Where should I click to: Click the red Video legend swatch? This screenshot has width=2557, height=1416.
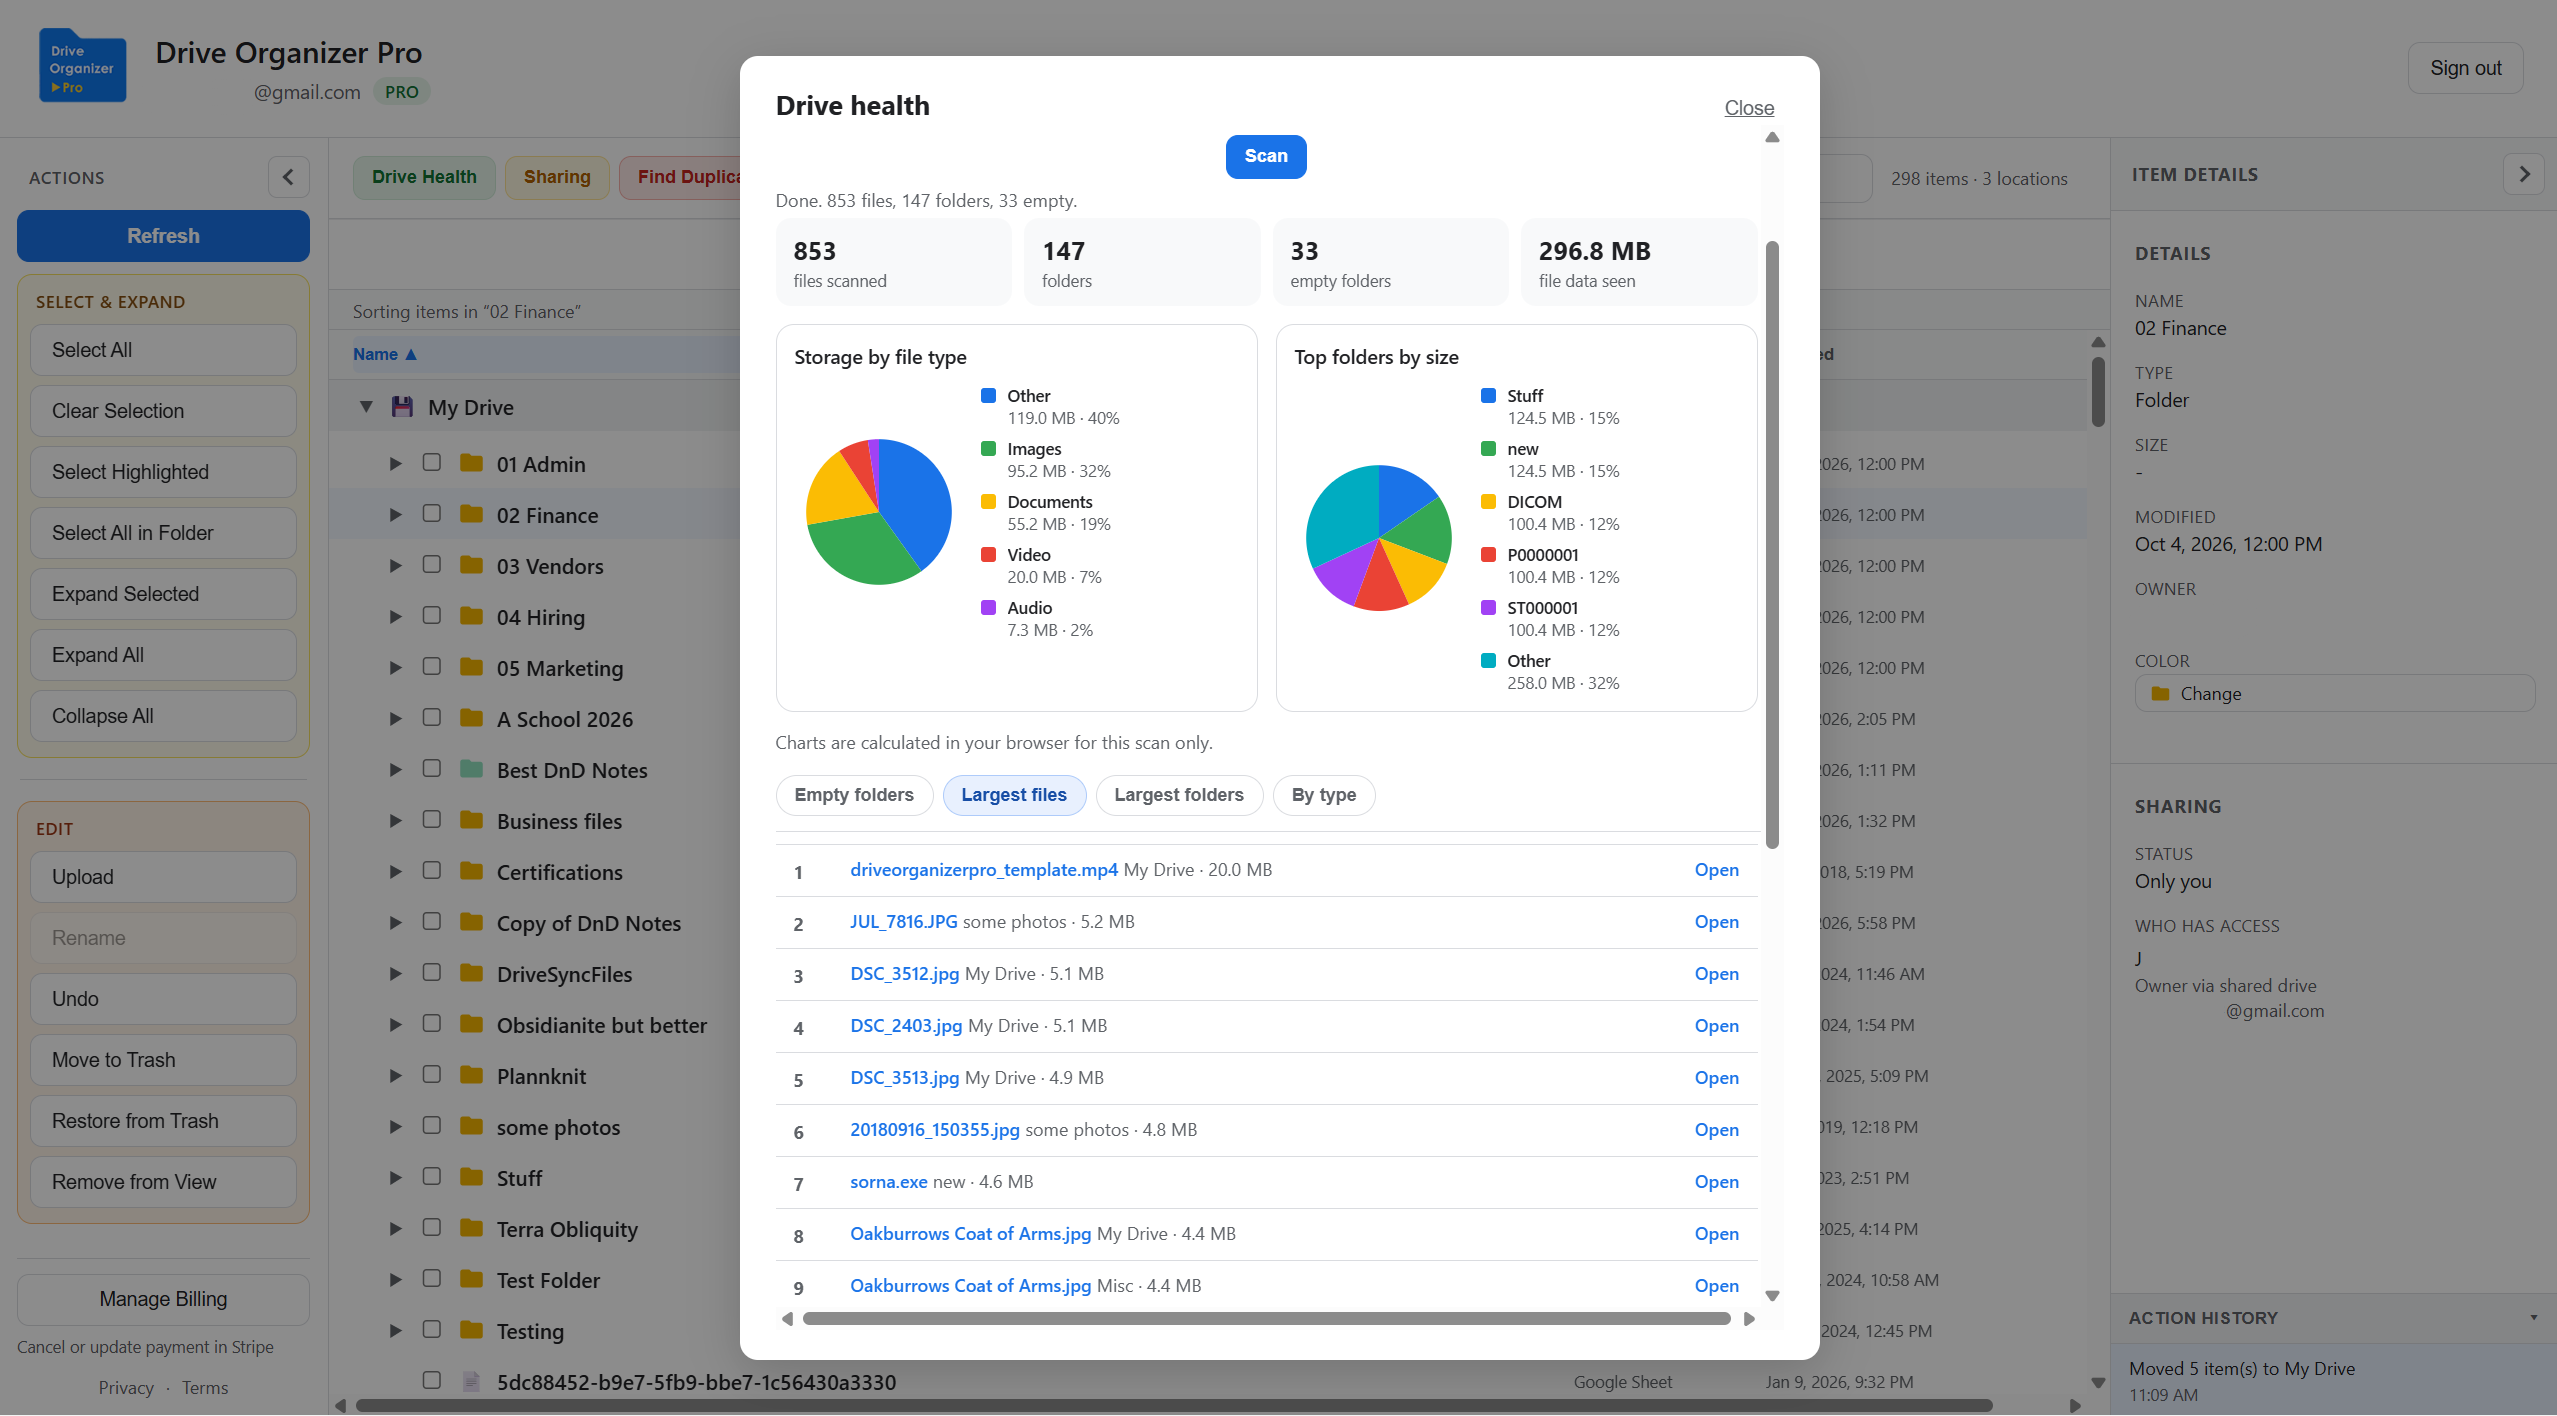[988, 555]
